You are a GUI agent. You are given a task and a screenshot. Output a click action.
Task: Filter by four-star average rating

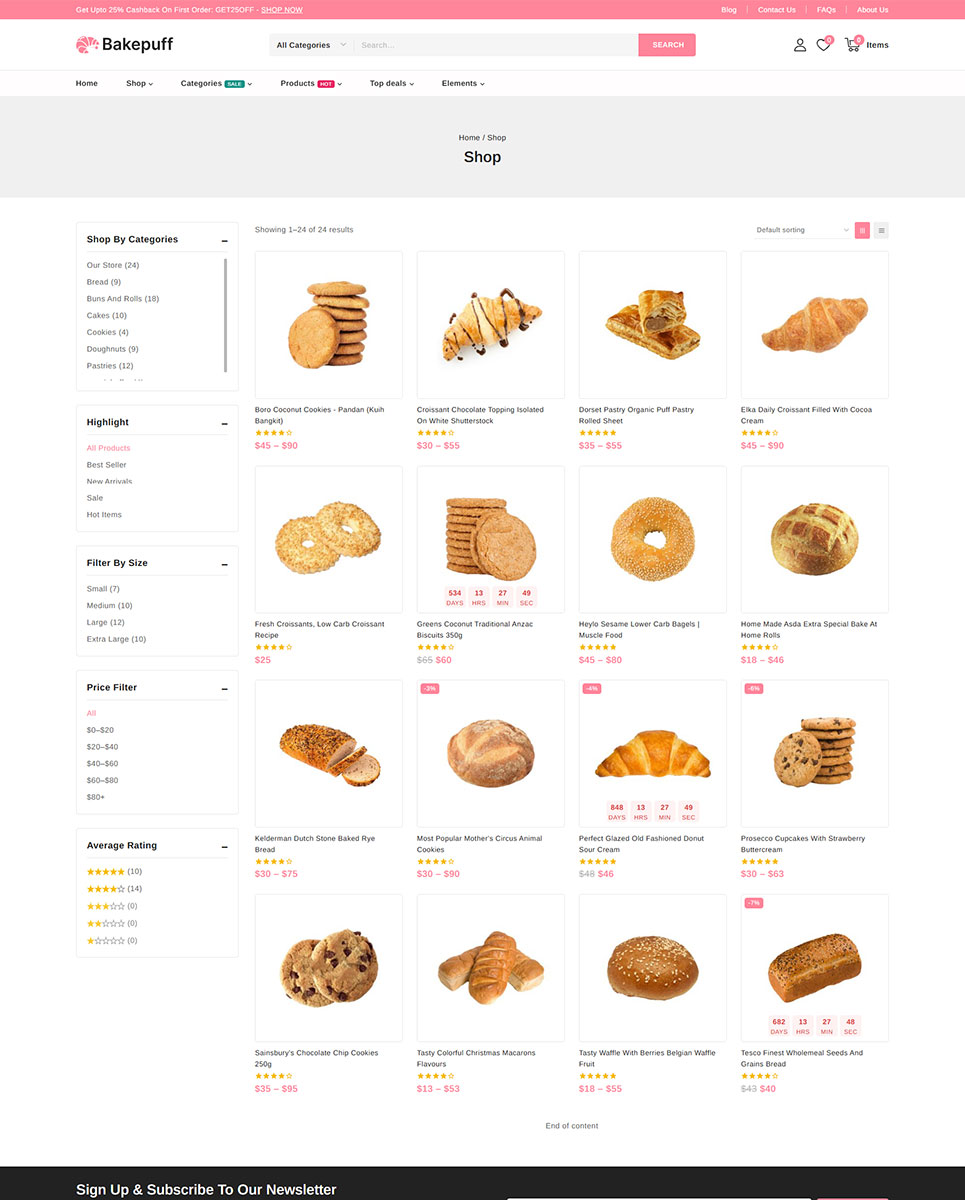pos(106,889)
